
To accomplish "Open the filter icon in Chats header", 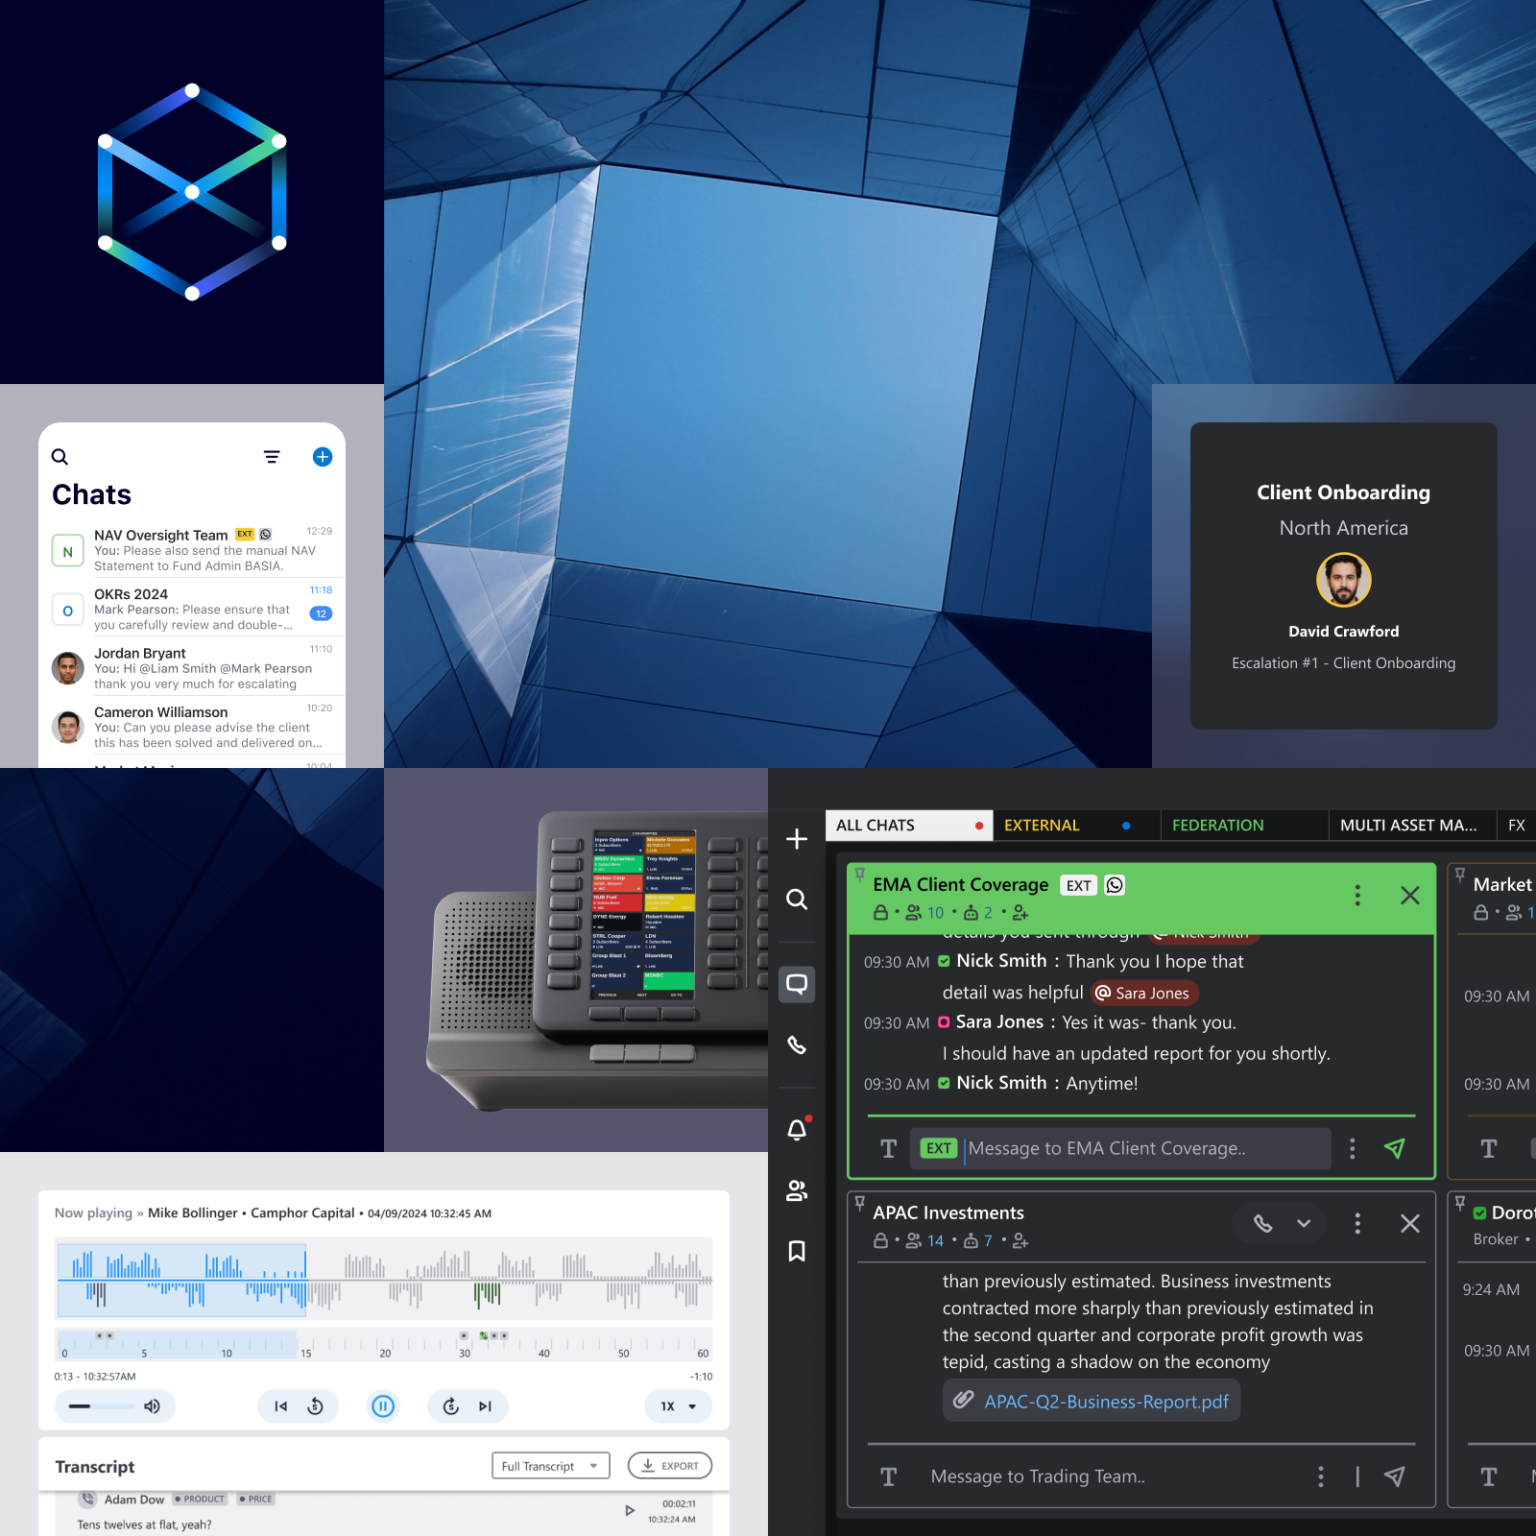I will [271, 457].
